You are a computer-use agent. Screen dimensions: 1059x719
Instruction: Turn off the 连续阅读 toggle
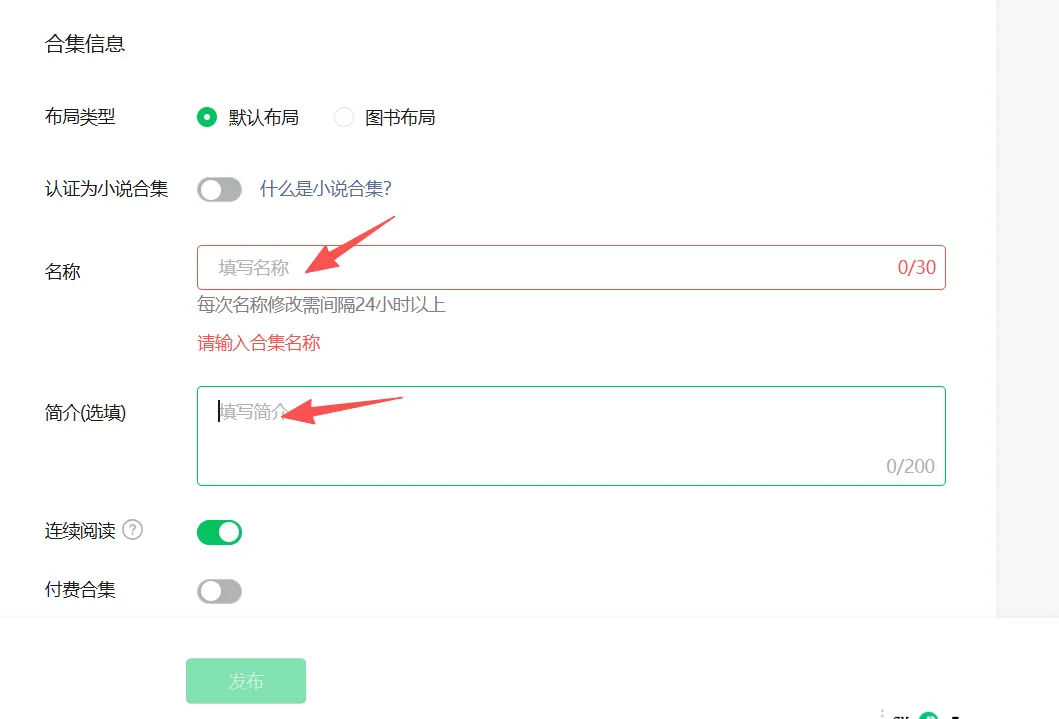tap(219, 532)
